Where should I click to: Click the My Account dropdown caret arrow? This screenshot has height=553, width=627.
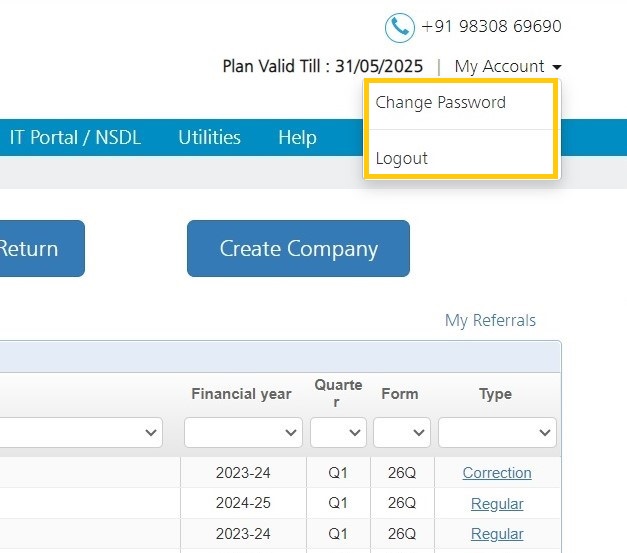(x=557, y=67)
